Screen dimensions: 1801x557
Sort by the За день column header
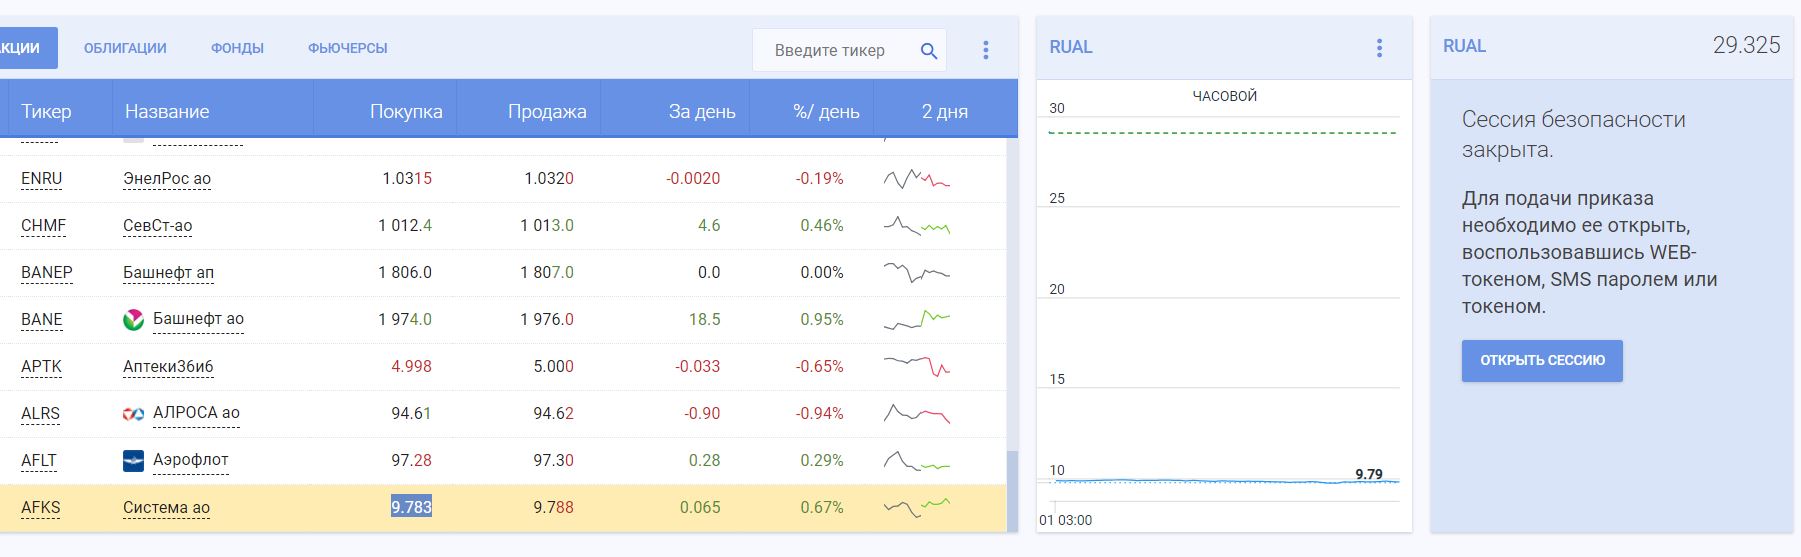(x=702, y=111)
